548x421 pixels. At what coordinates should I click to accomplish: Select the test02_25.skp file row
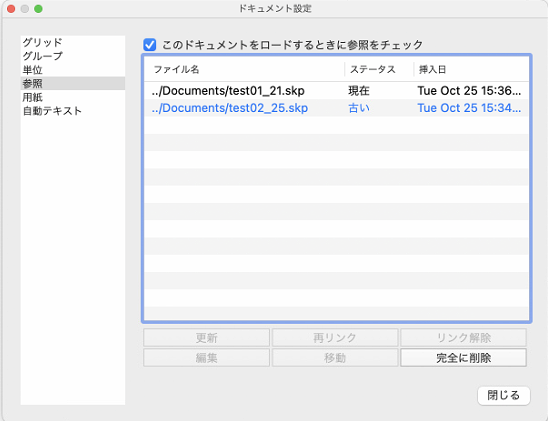pyautogui.click(x=336, y=108)
